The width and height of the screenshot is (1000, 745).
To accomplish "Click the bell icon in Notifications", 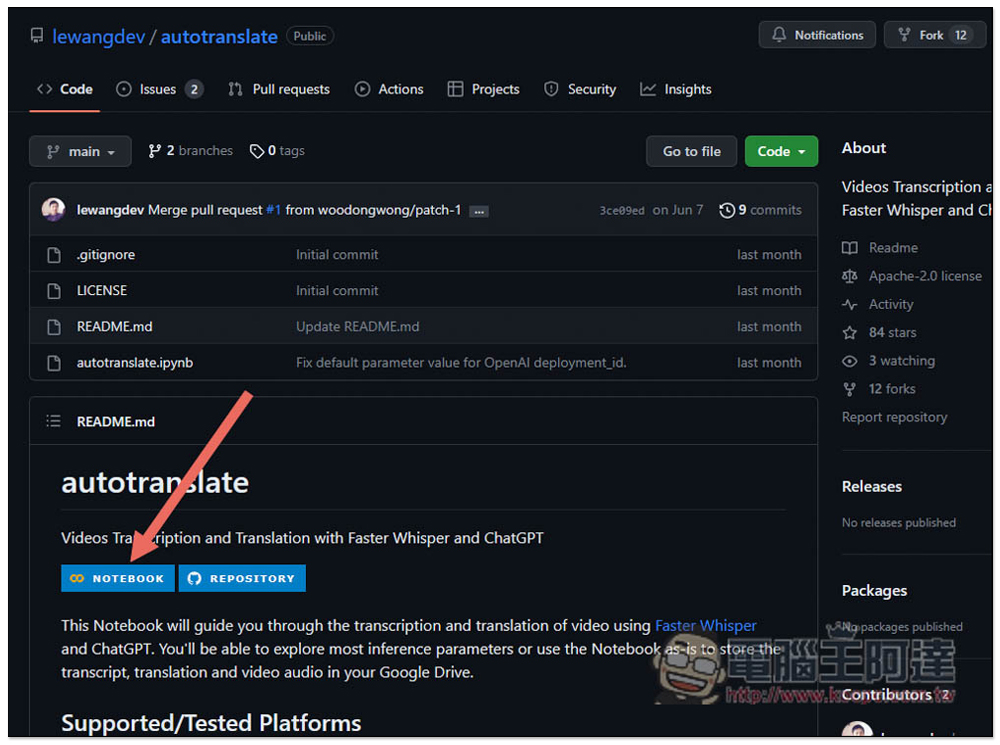I will [x=779, y=34].
